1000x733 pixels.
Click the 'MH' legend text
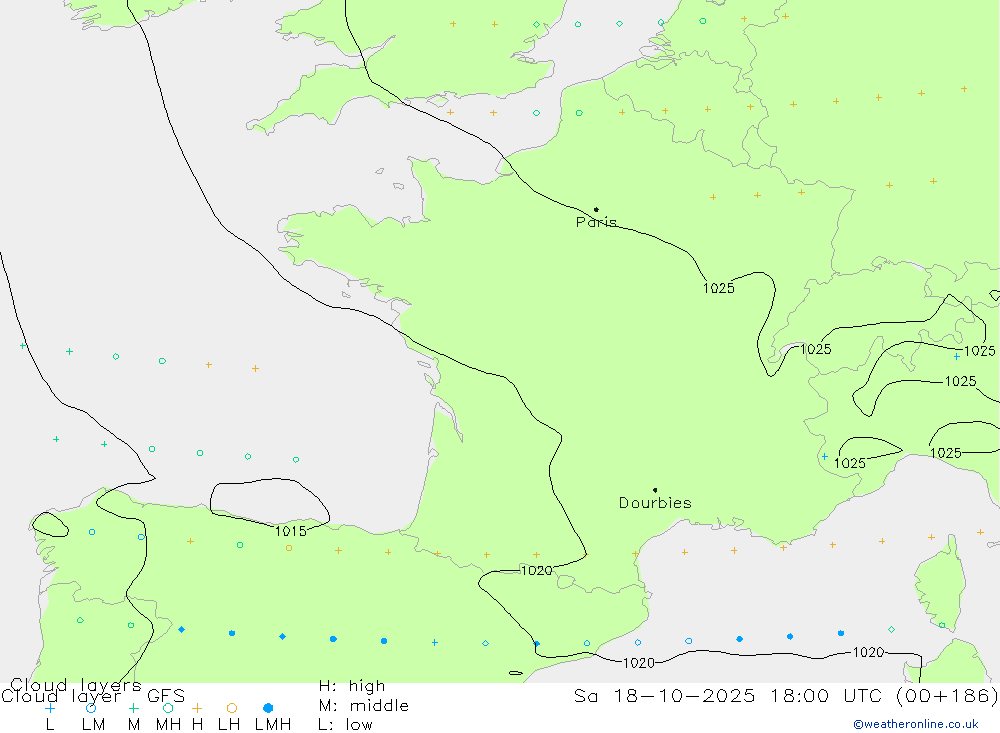168,725
